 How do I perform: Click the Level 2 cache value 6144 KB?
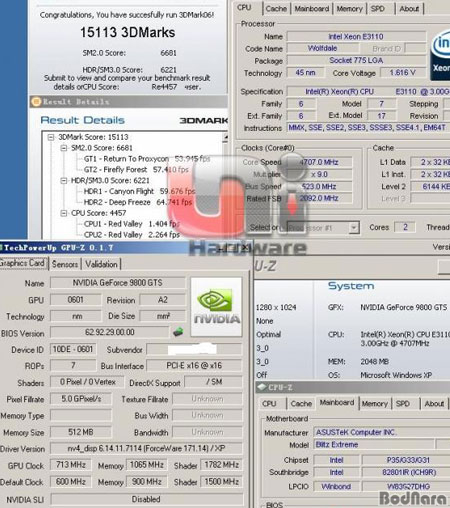coord(430,186)
